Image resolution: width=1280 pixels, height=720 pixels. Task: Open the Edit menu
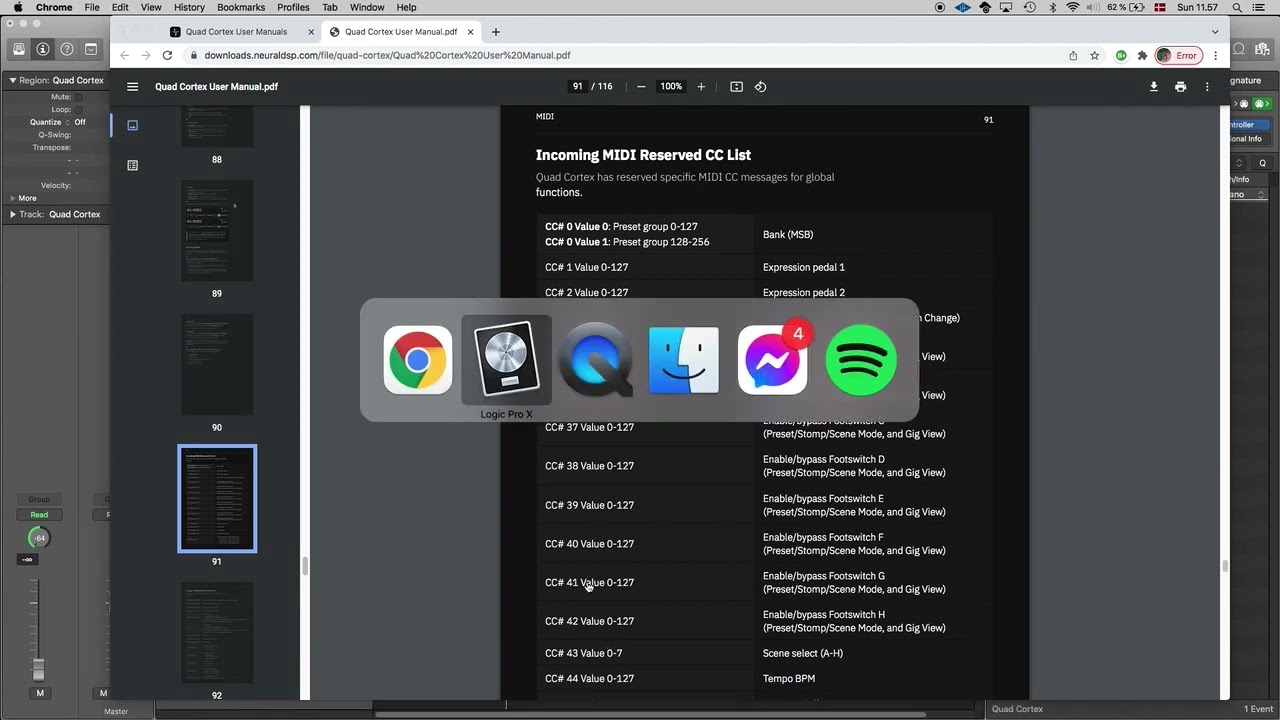pyautogui.click(x=120, y=7)
